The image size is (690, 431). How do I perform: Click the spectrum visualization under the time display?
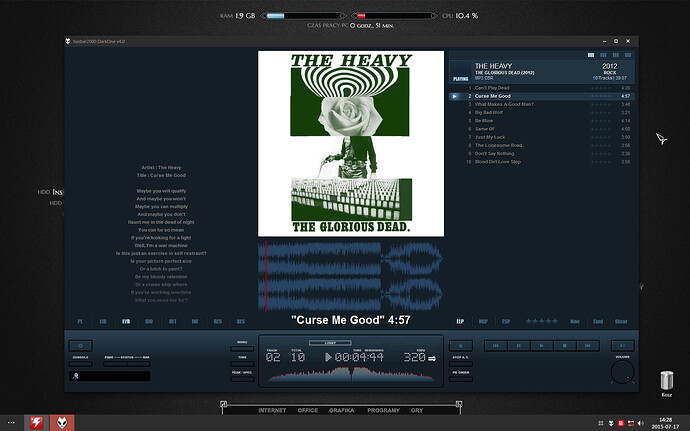[351, 374]
